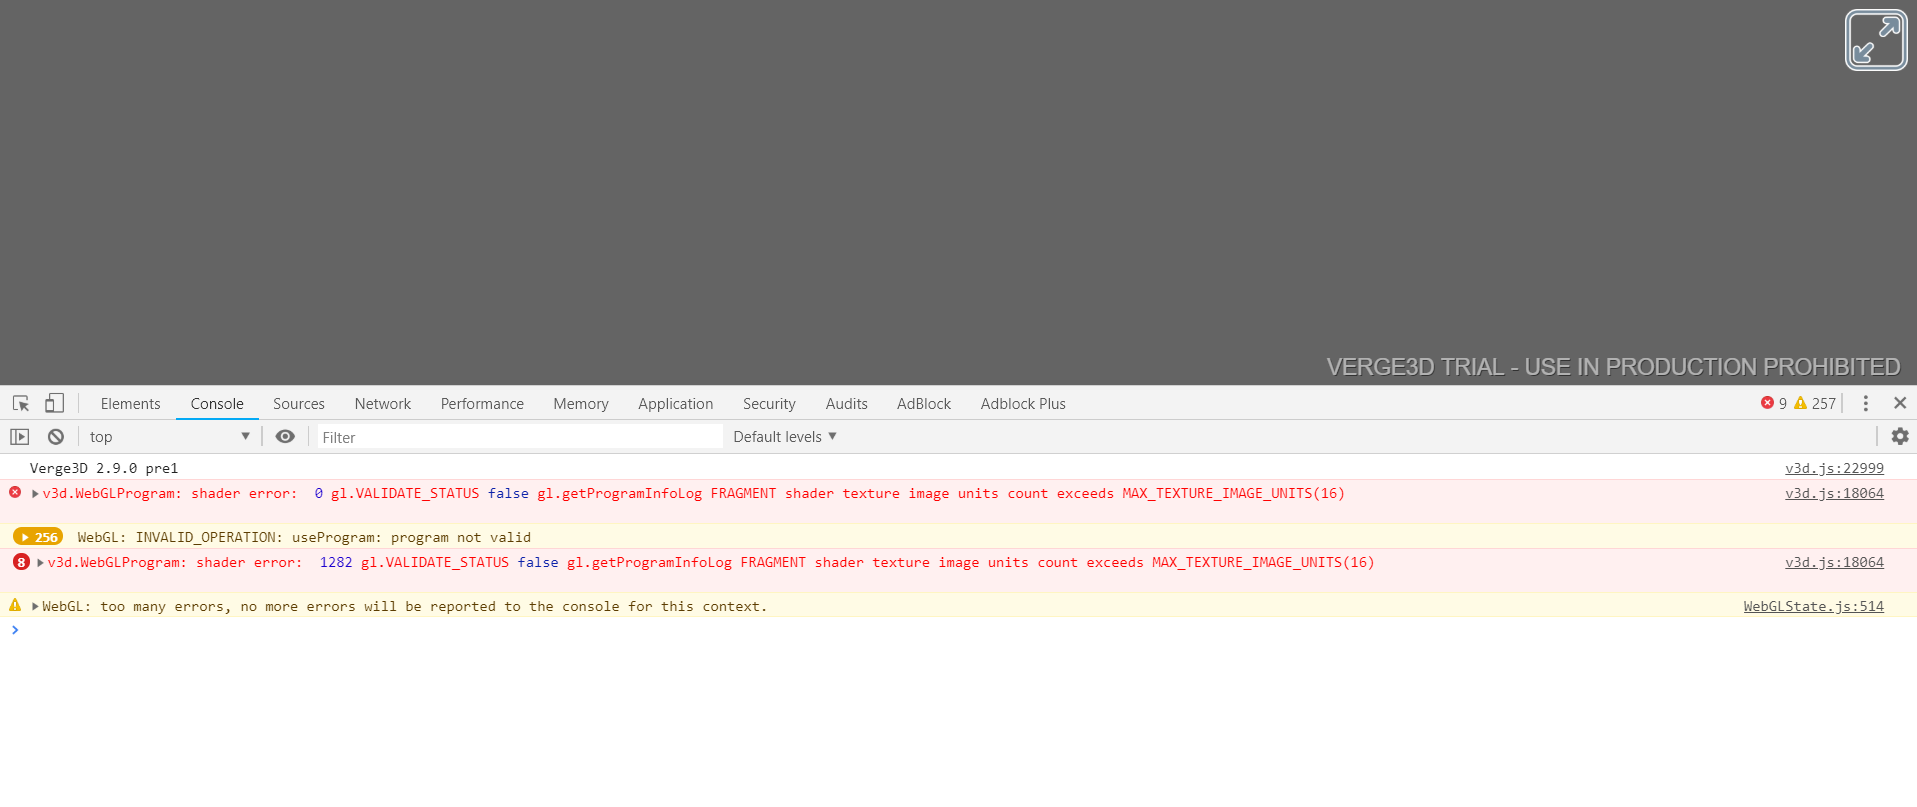This screenshot has width=1917, height=807.
Task: Open the Adblock Plus tab
Action: tap(1023, 404)
